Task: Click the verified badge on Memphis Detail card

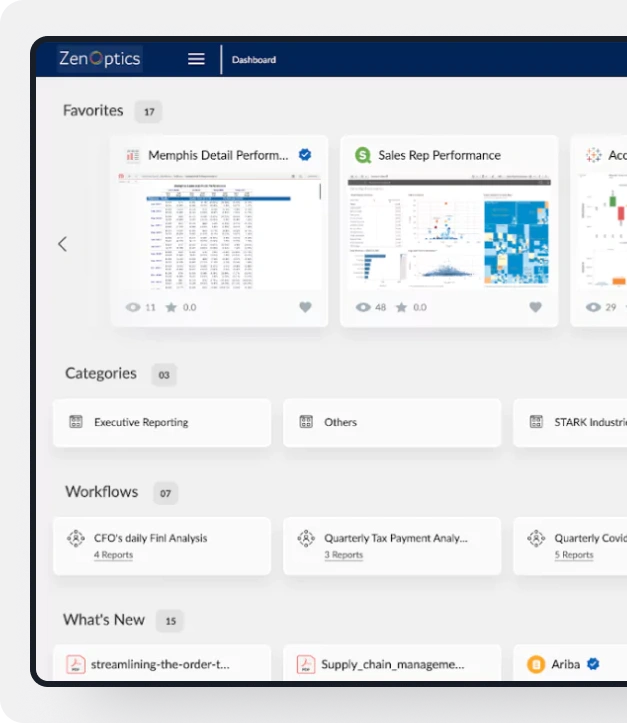Action: click(306, 155)
